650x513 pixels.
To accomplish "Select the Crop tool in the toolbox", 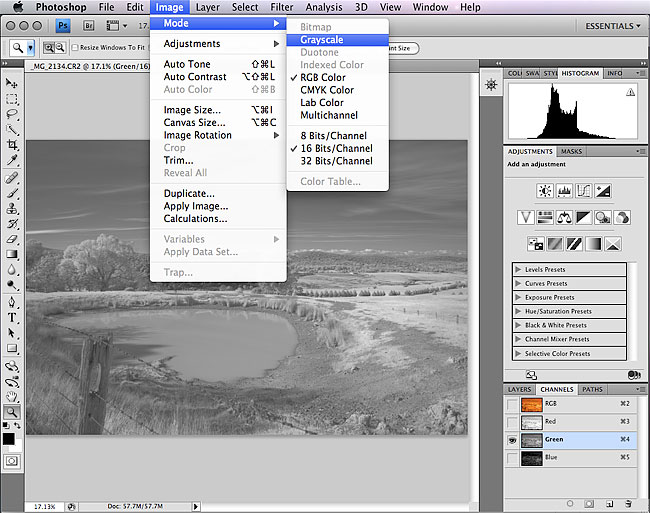I will pyautogui.click(x=12, y=145).
